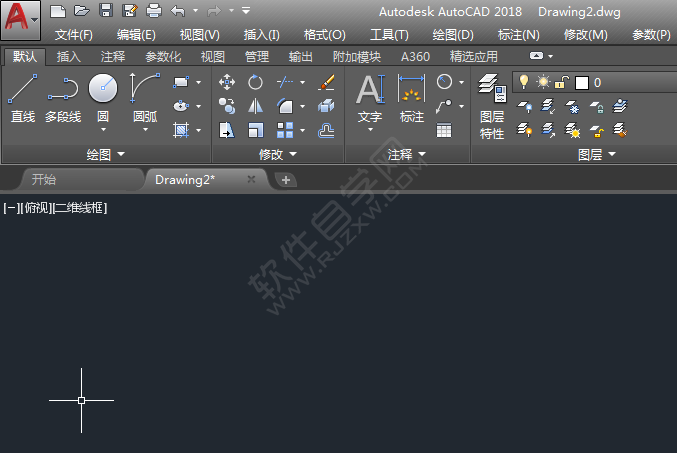Viewport: 677px width, 453px height.
Task: Click the Table icon in Annotation panel
Action: (x=444, y=130)
